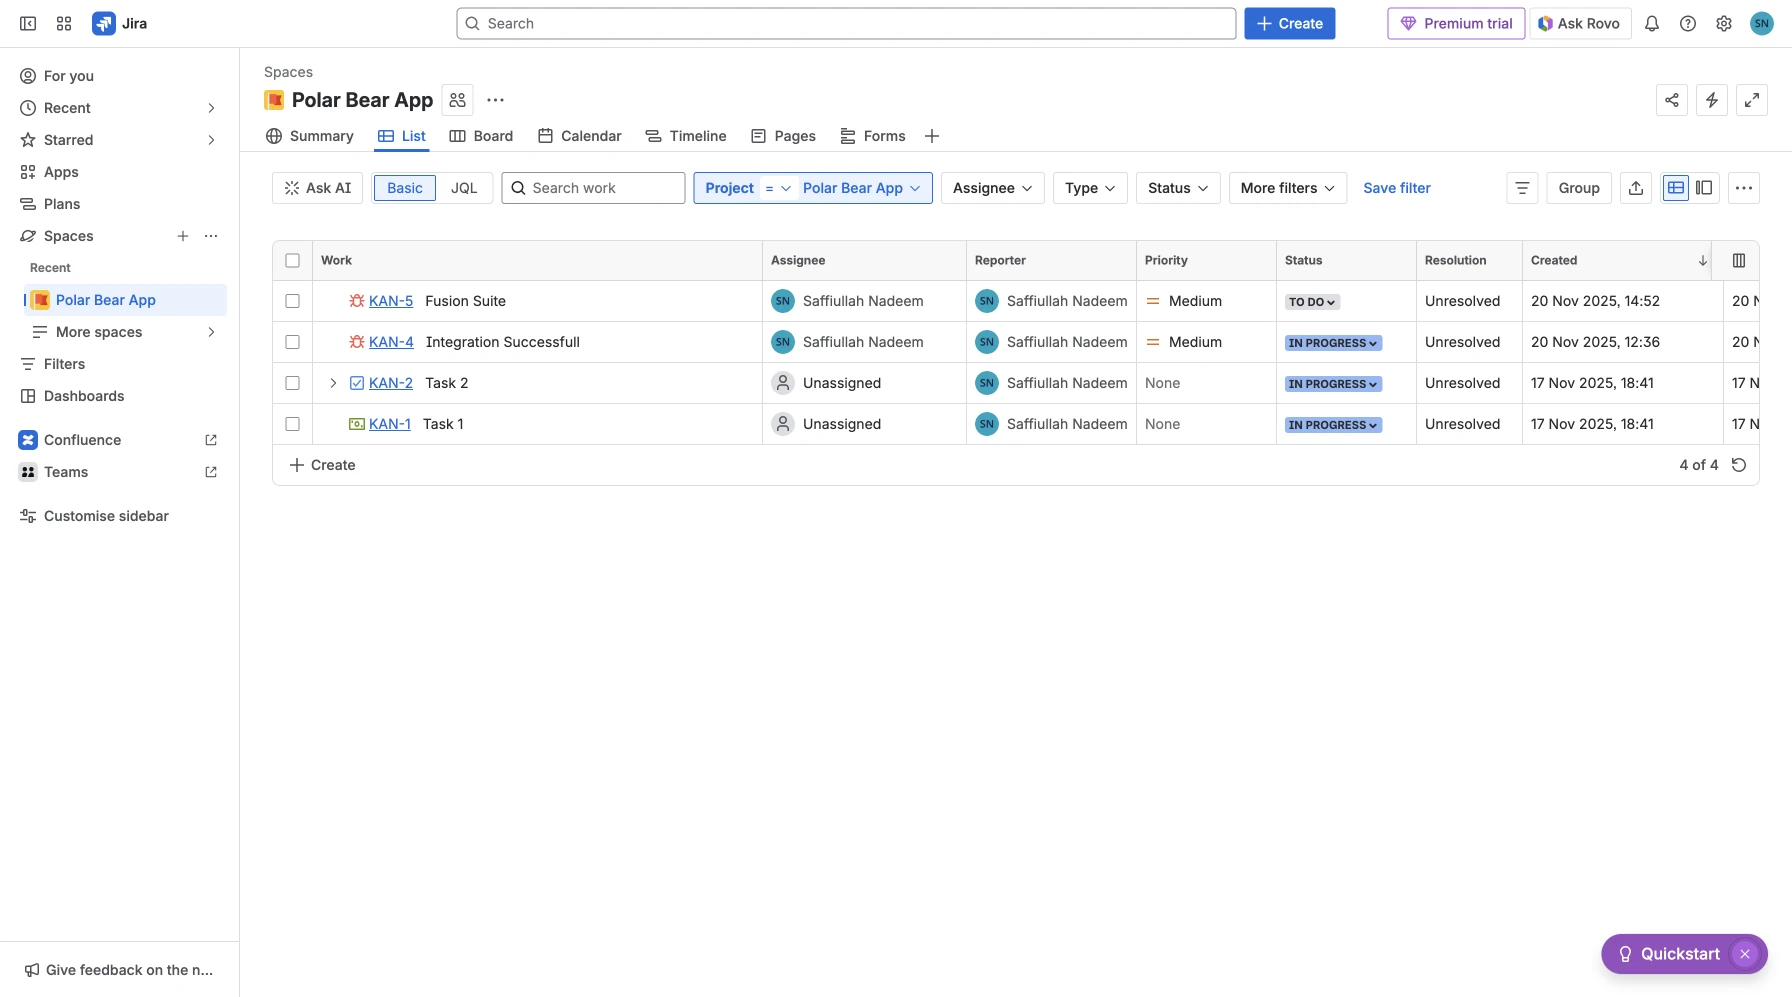This screenshot has height=997, width=1792.
Task: Switch to the side detail view layout
Action: point(1705,188)
